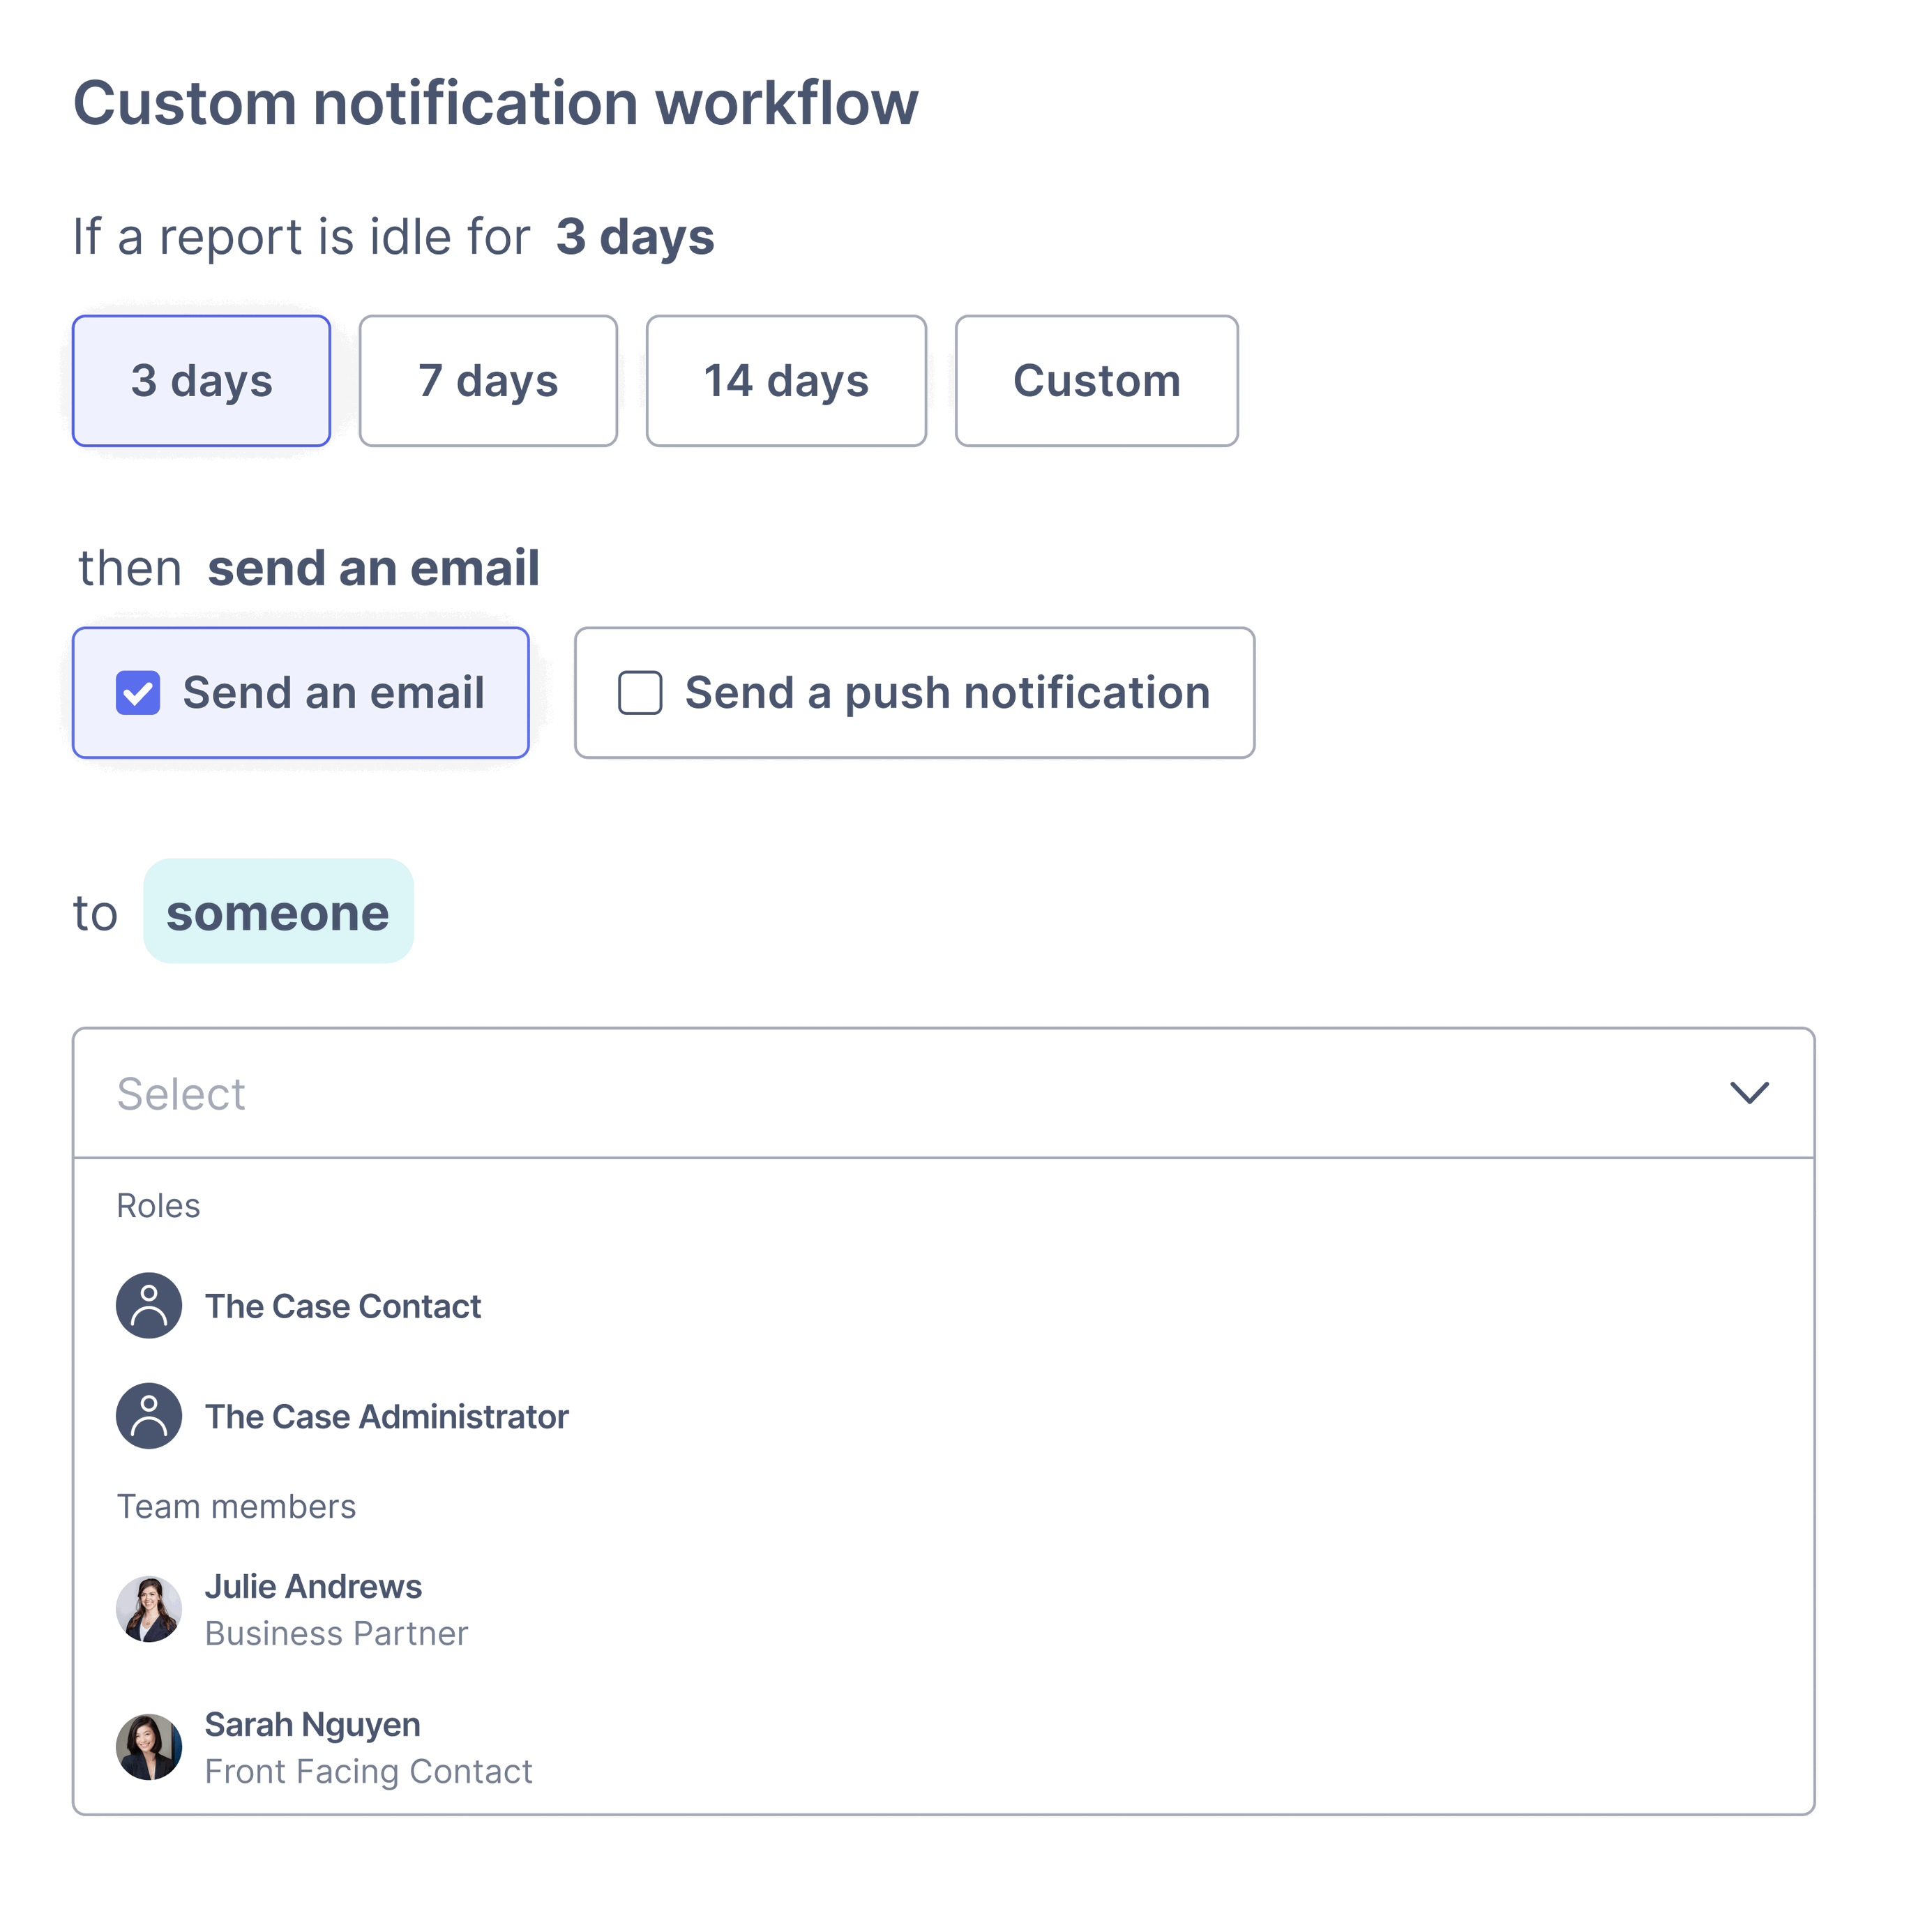Expand the someone recipient token
1932x1932 pixels.
click(x=278, y=911)
